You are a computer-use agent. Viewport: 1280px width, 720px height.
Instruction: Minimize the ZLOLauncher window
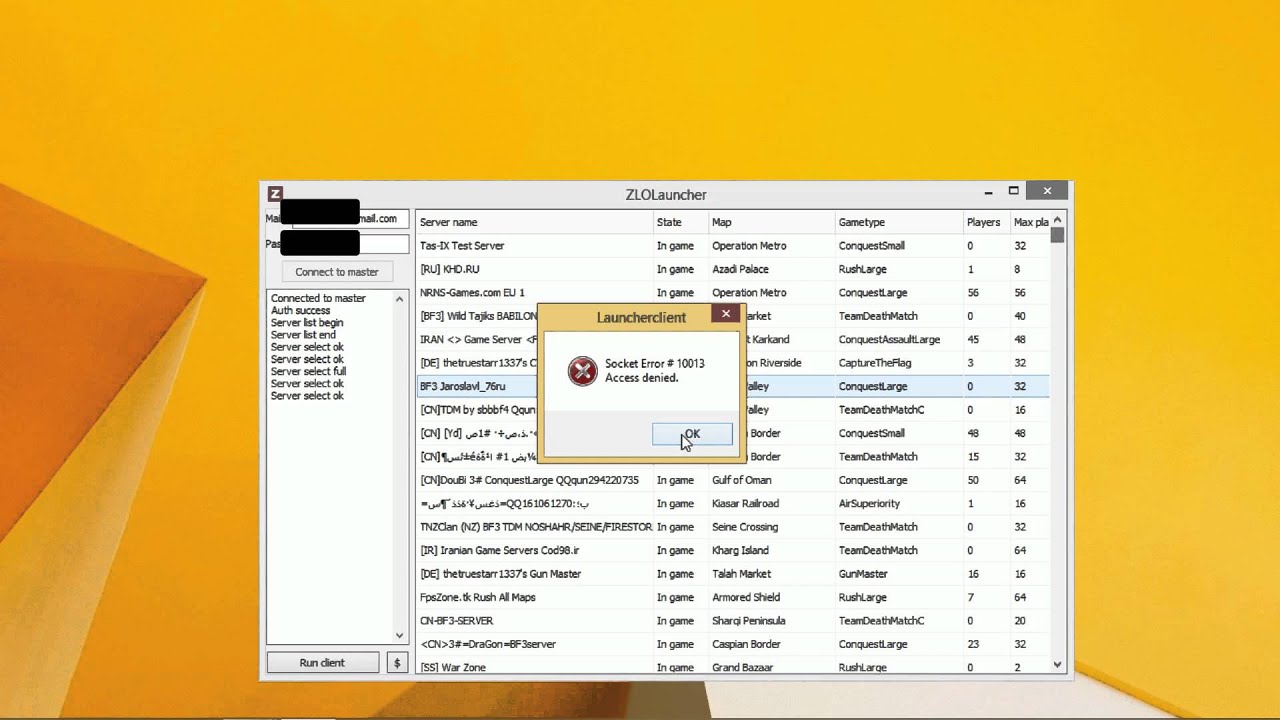[x=988, y=192]
